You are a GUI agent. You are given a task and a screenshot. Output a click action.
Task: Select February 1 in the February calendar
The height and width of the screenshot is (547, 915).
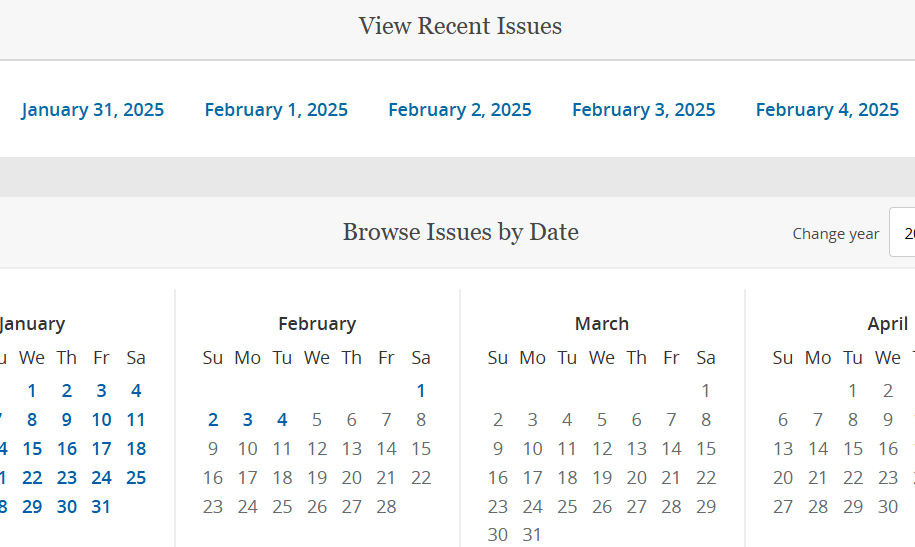(x=421, y=391)
